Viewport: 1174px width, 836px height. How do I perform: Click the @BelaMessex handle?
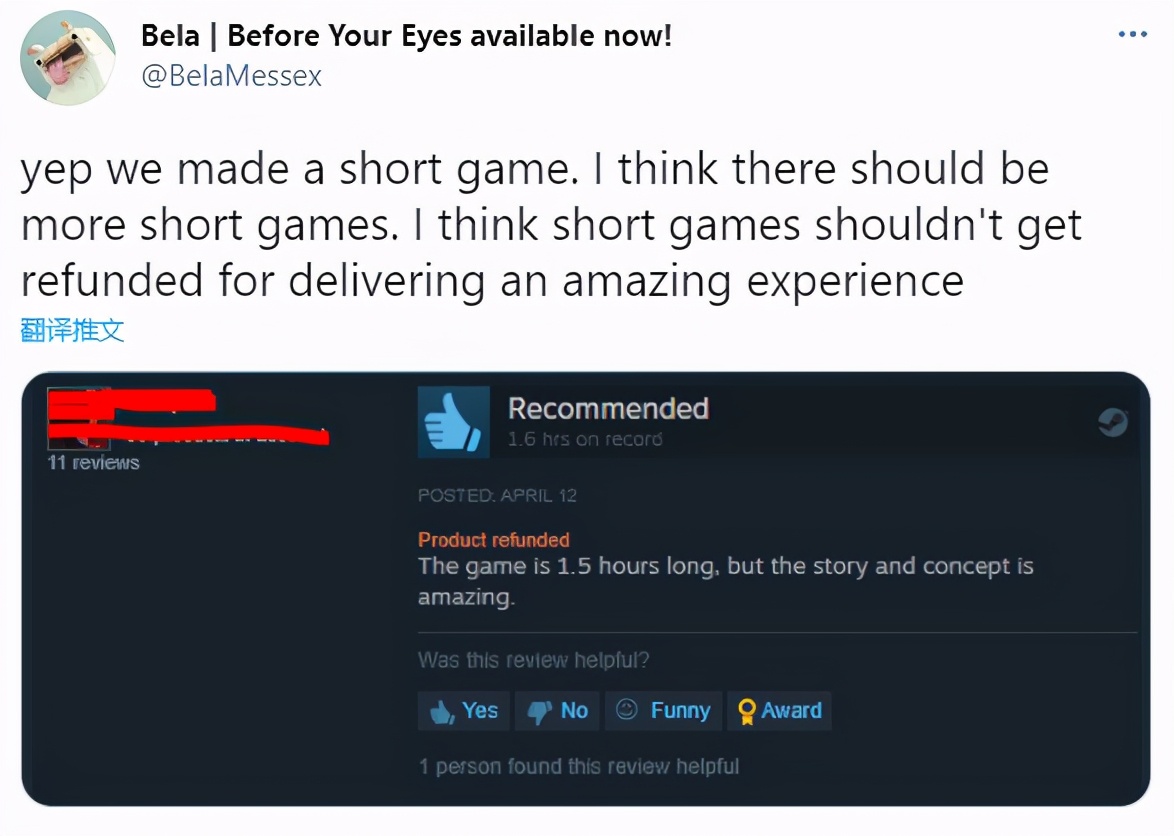[x=230, y=75]
